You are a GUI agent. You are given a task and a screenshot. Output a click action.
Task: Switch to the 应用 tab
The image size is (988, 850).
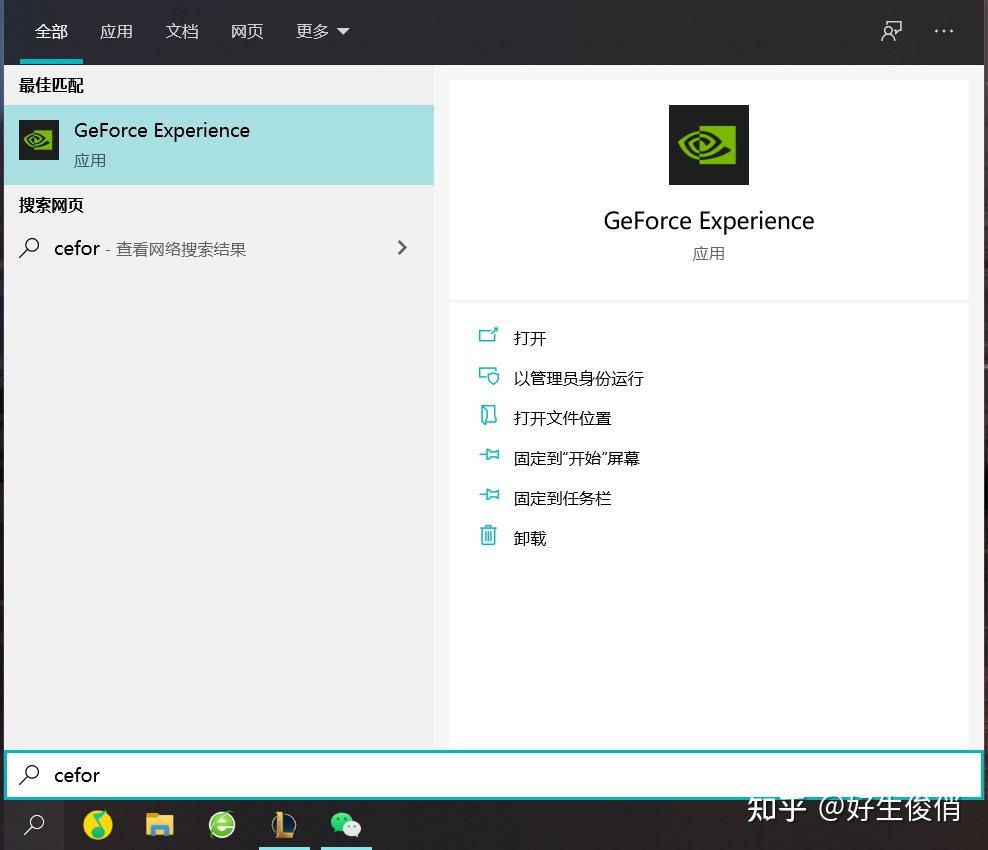pyautogui.click(x=116, y=31)
